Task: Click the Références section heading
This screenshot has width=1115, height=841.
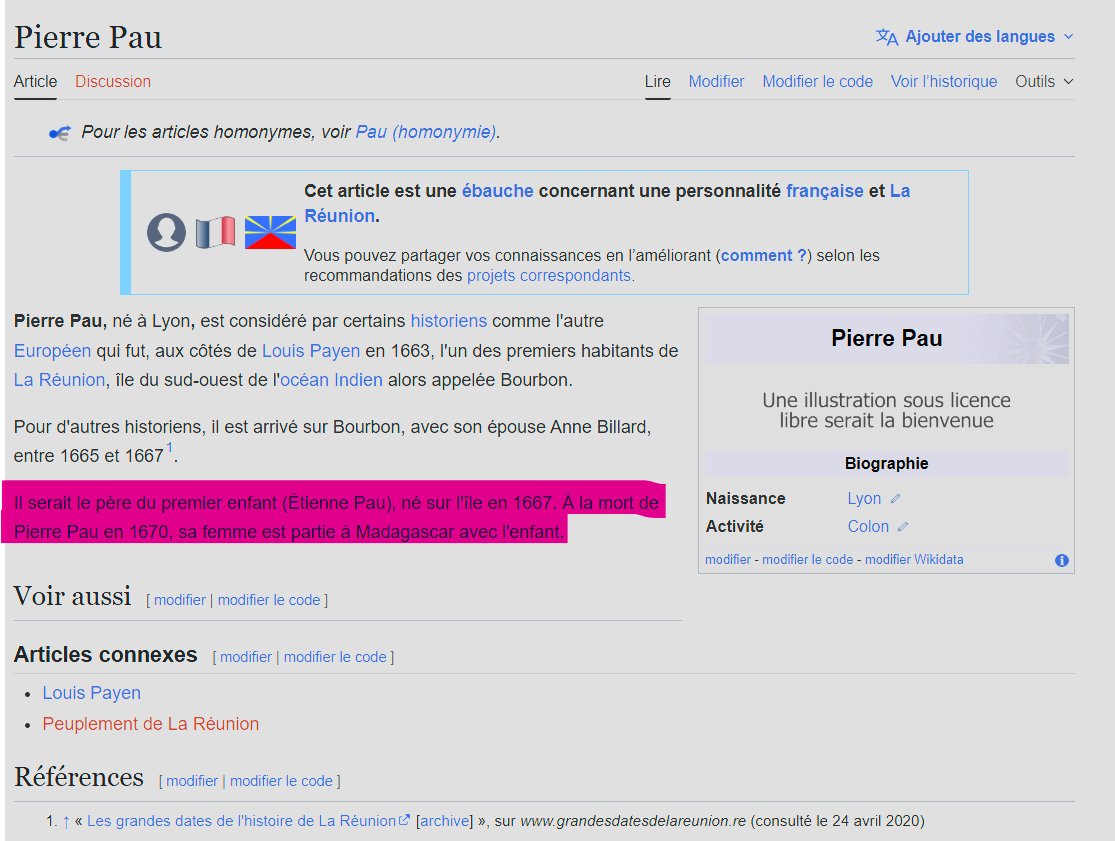Action: 79,778
